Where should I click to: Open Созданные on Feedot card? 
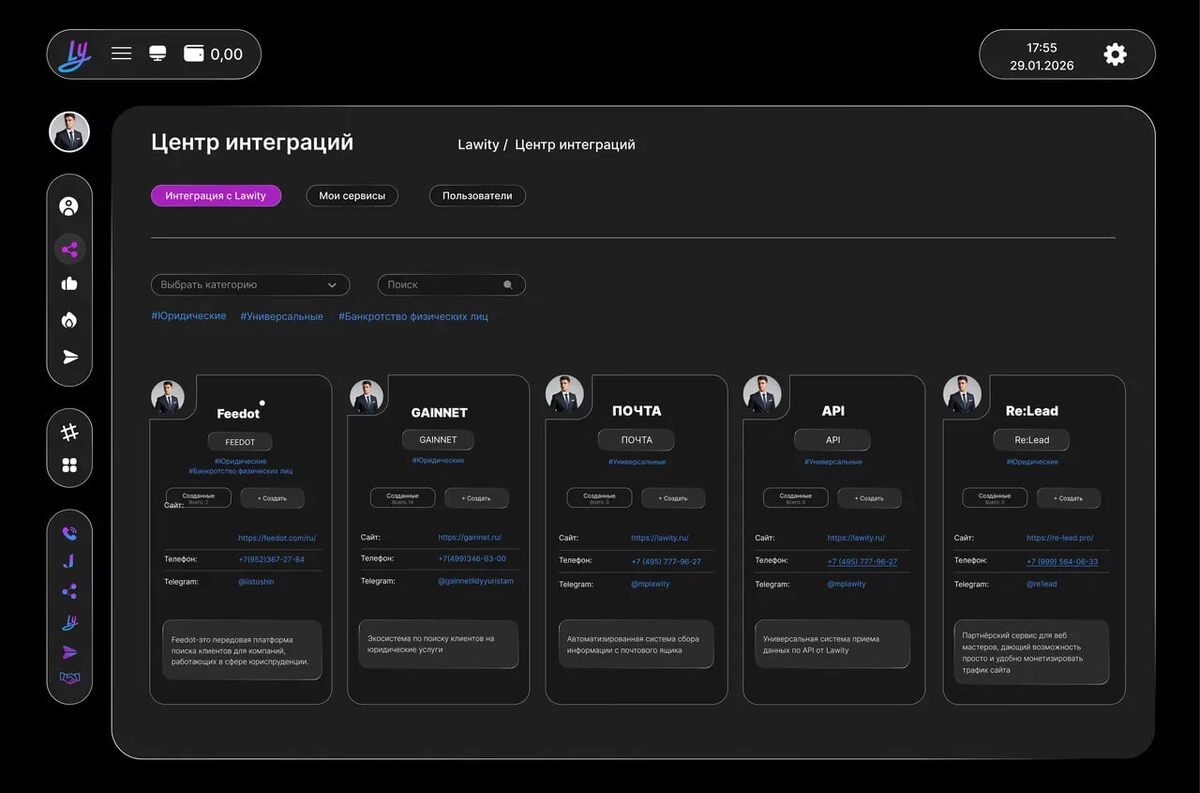pyautogui.click(x=199, y=498)
